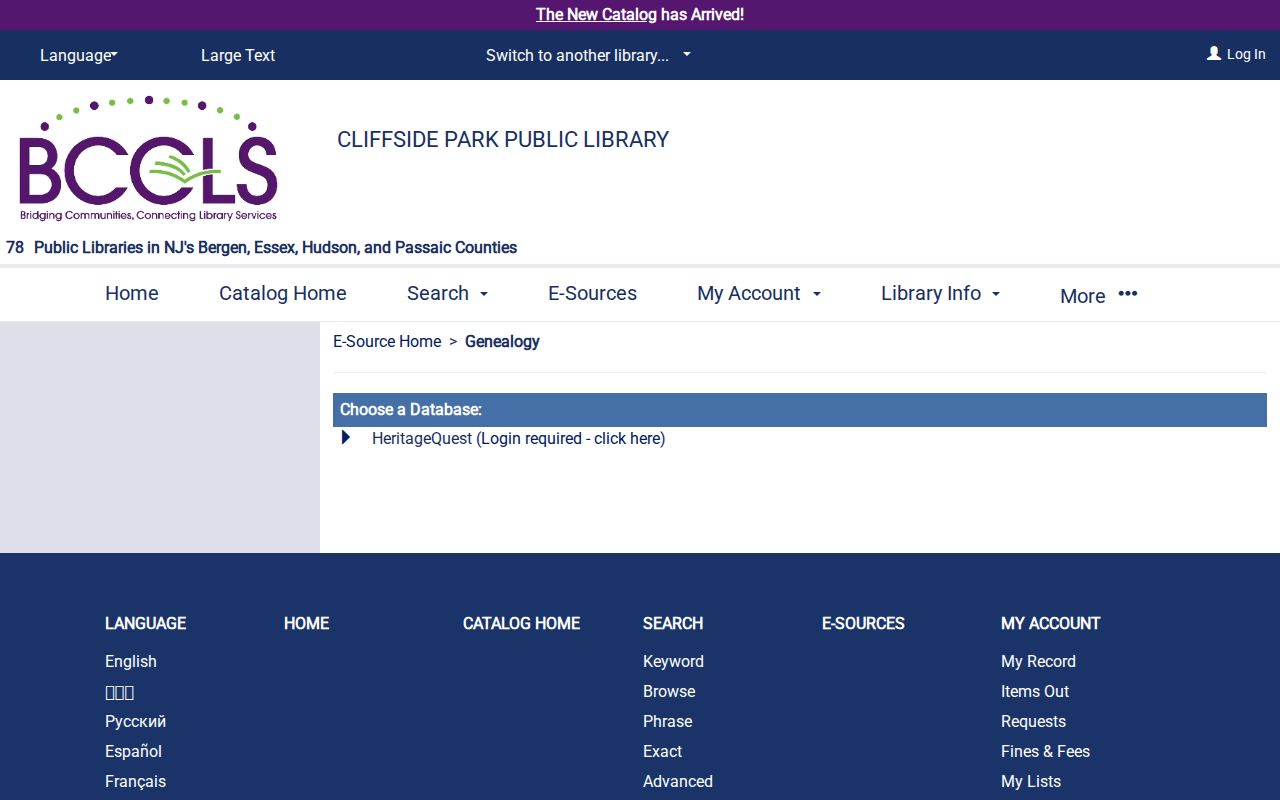Go to Home in navigation bar
Viewport: 1280px width, 800px height.
click(x=132, y=293)
